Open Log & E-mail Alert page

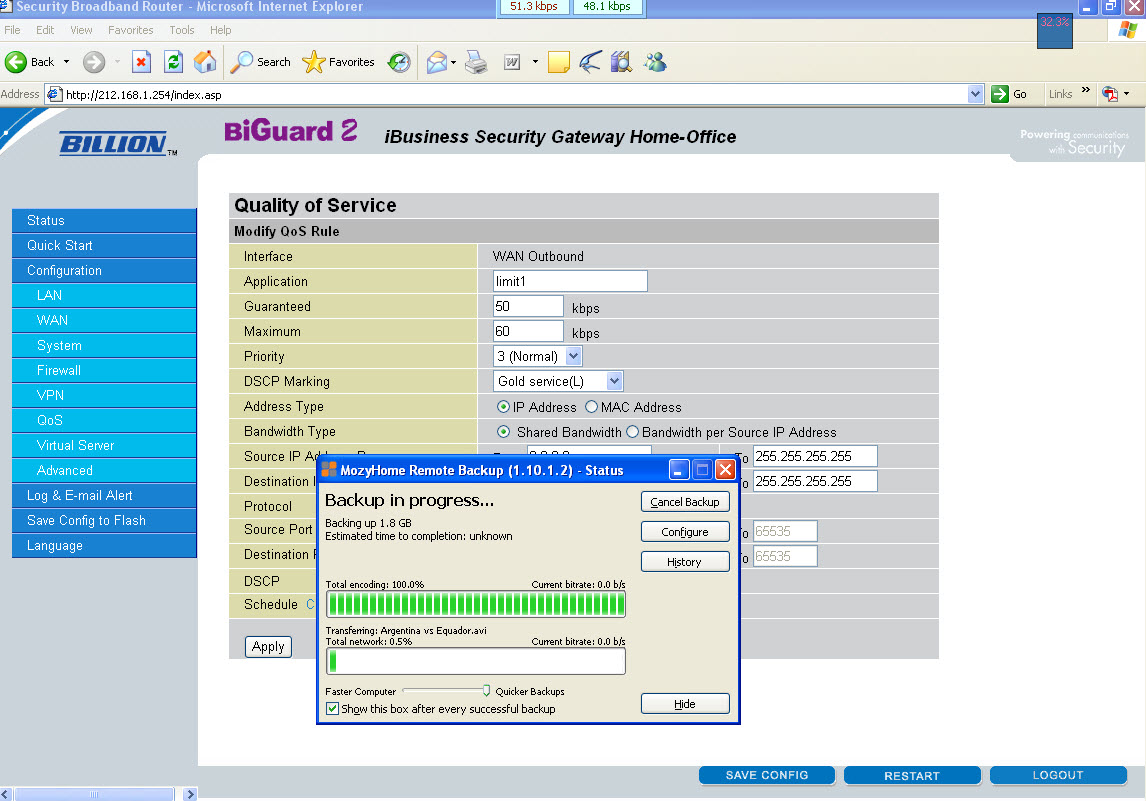[x=105, y=496]
